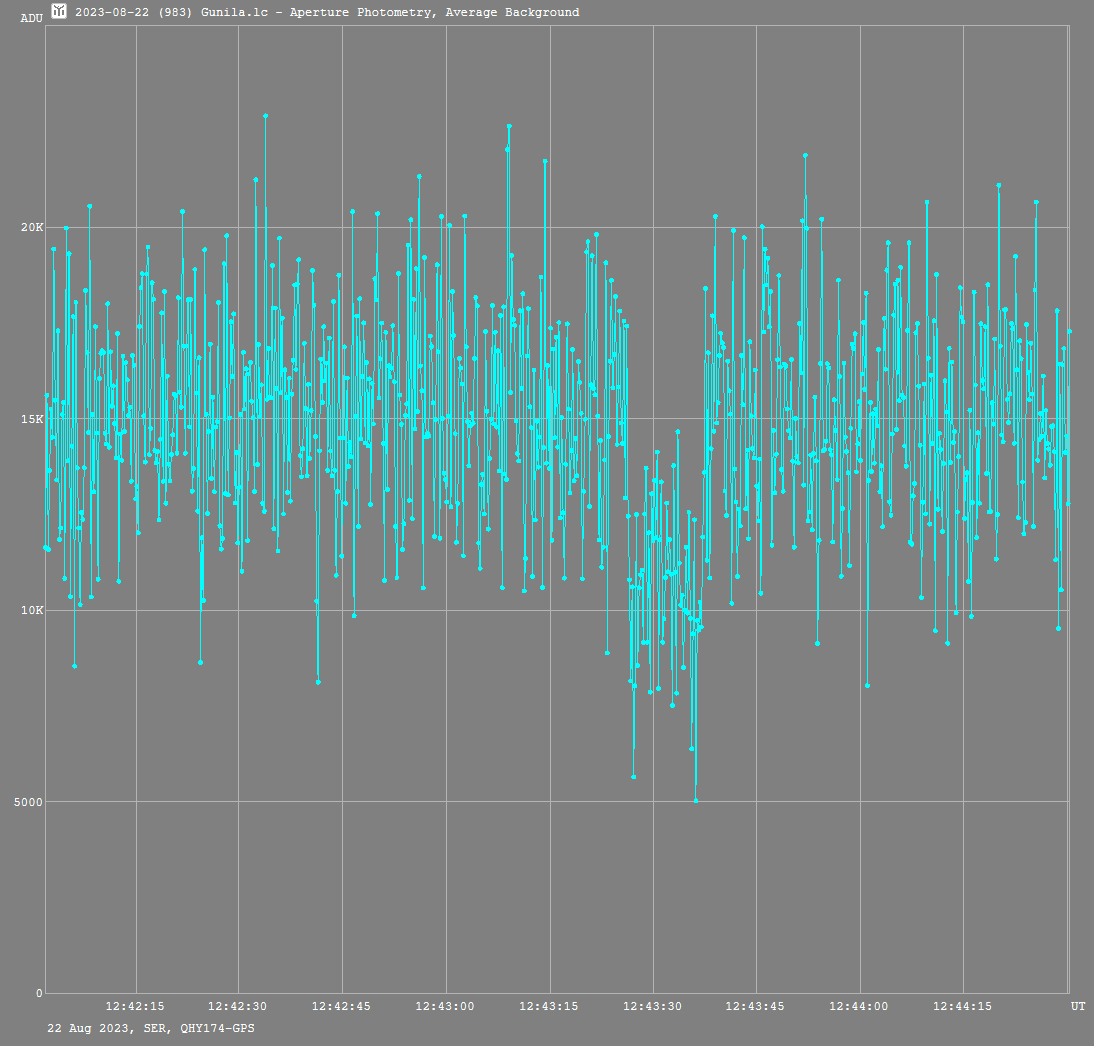The image size is (1094, 1046).
Task: Click the '22 Aug 2023, SER, QHY174-GPS' footer text
Action: click(151, 1029)
